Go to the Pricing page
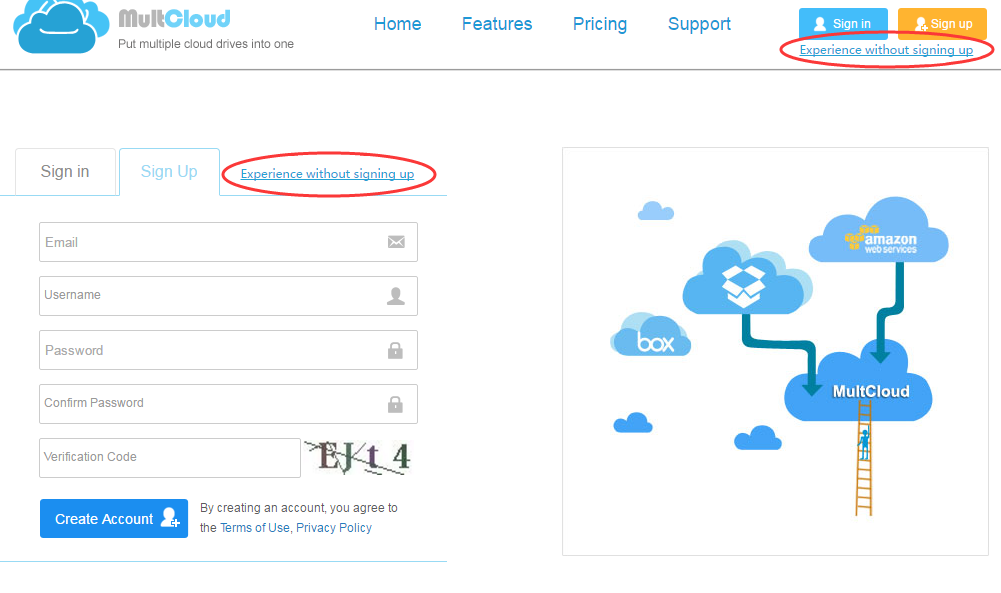The image size is (1001, 593). point(599,24)
